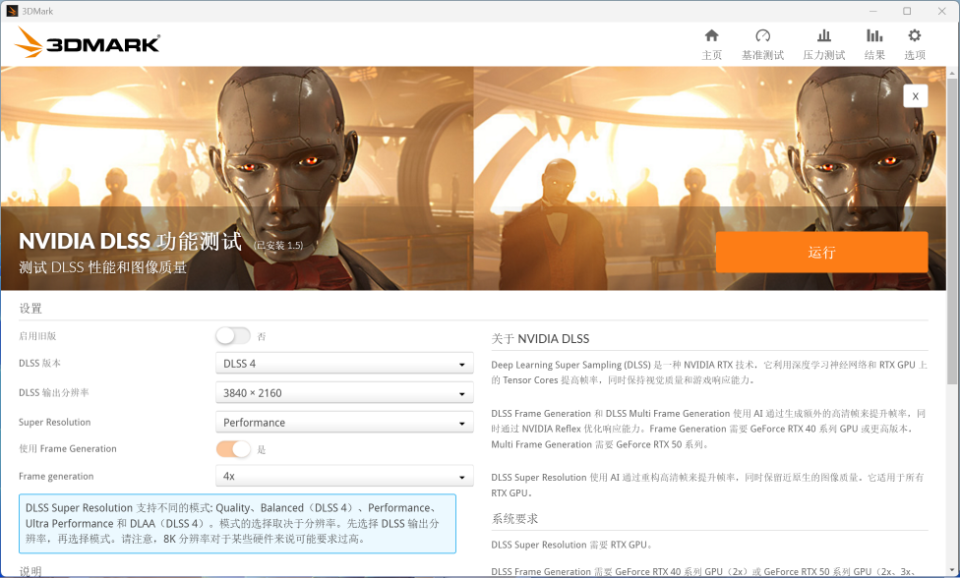Close the 3DMark window
The width and height of the screenshot is (960, 578).
942,11
